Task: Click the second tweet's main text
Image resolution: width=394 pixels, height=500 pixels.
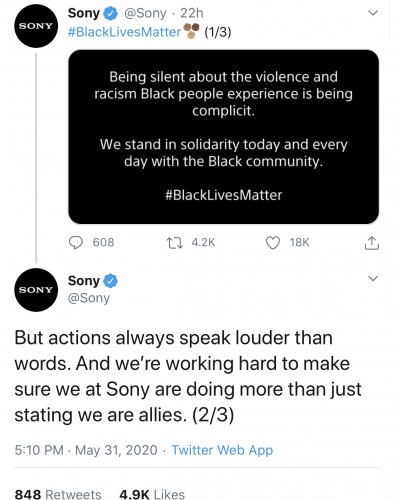Action: (188, 377)
